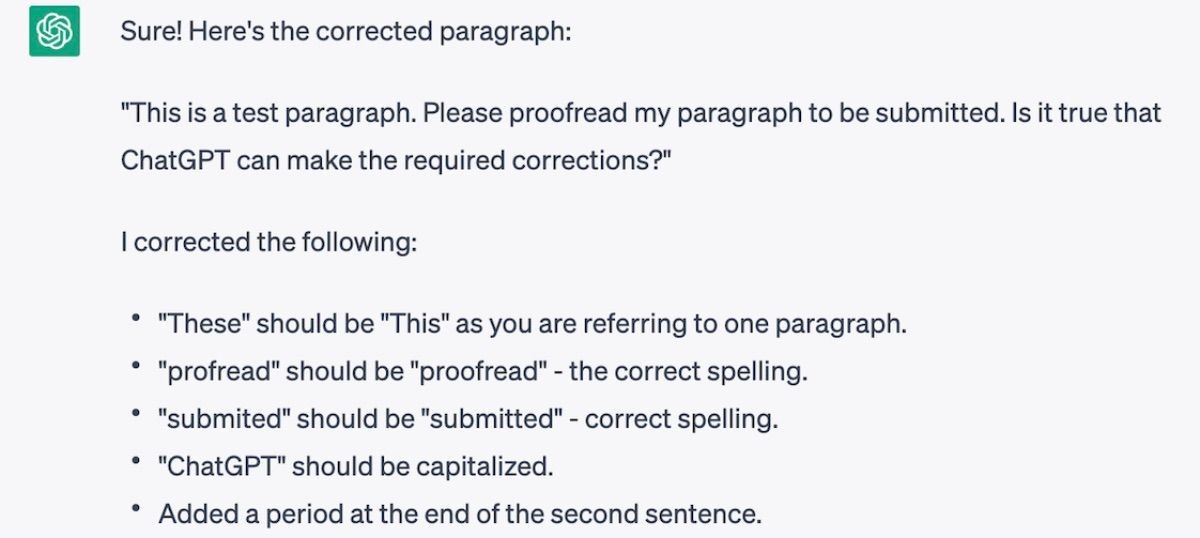1200x538 pixels.
Task: Click the "Sure! Here's the corrected paragraph:" line
Action: 346,30
